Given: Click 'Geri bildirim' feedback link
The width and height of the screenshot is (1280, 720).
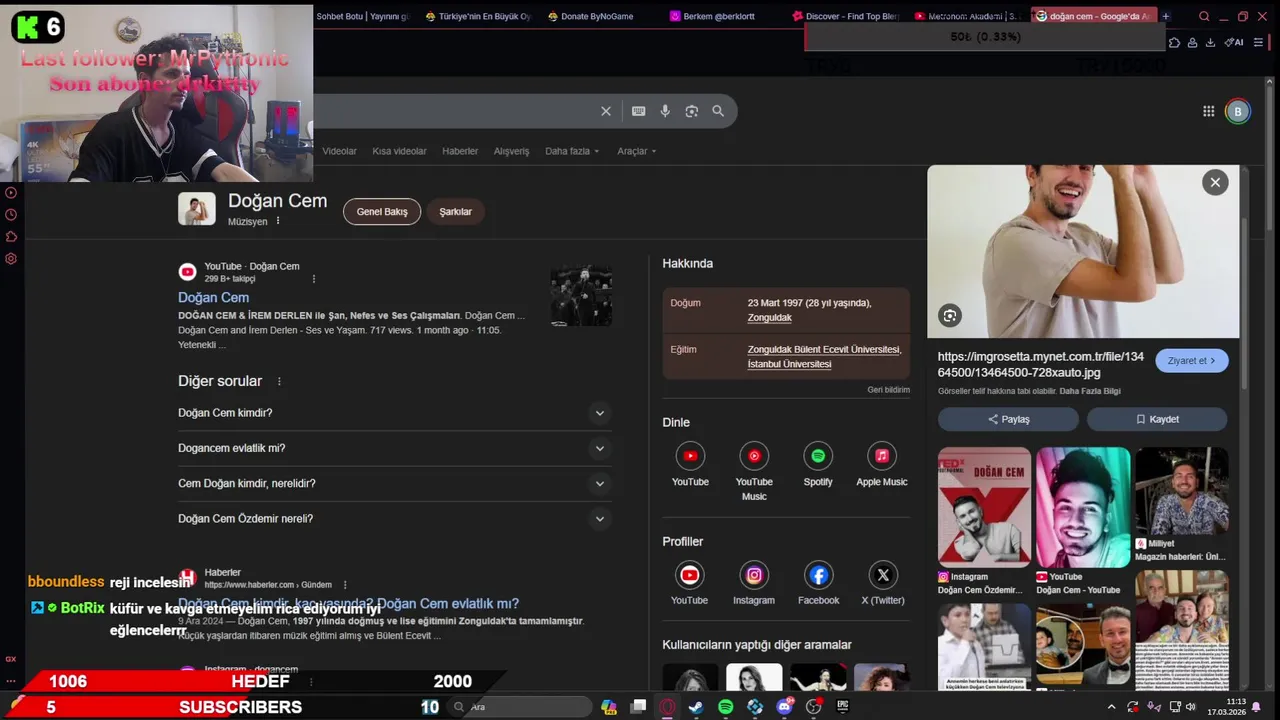Looking at the screenshot, I should [888, 390].
